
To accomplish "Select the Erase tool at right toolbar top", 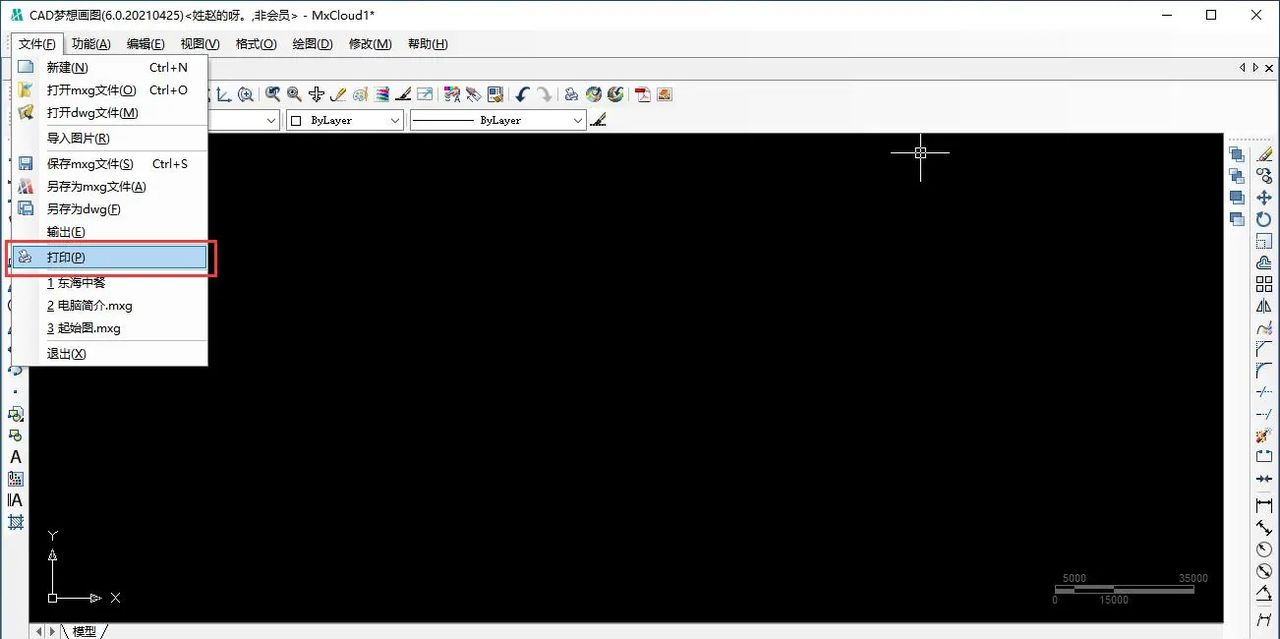I will (1264, 154).
